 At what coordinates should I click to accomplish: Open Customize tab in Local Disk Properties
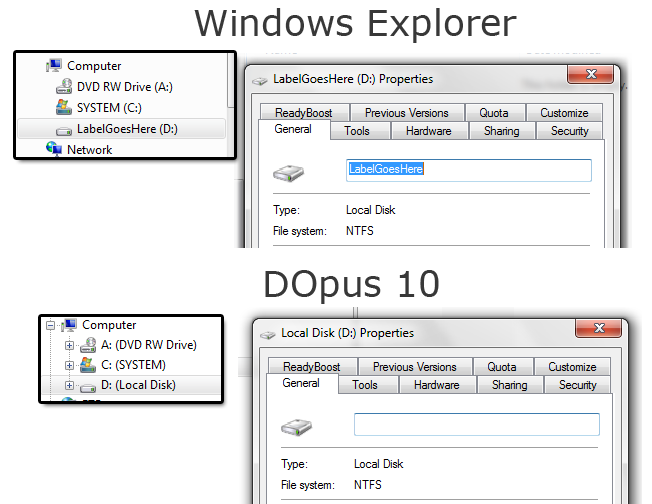click(x=572, y=366)
